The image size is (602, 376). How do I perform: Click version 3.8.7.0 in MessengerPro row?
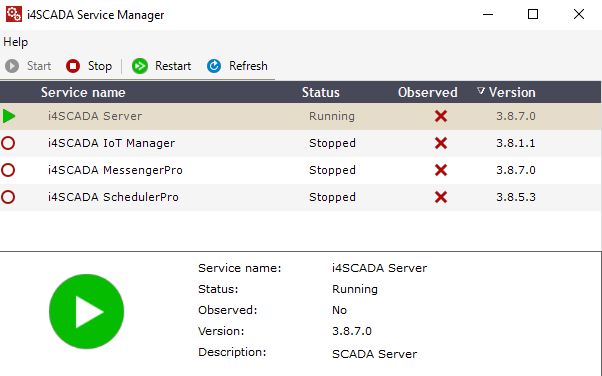[516, 170]
